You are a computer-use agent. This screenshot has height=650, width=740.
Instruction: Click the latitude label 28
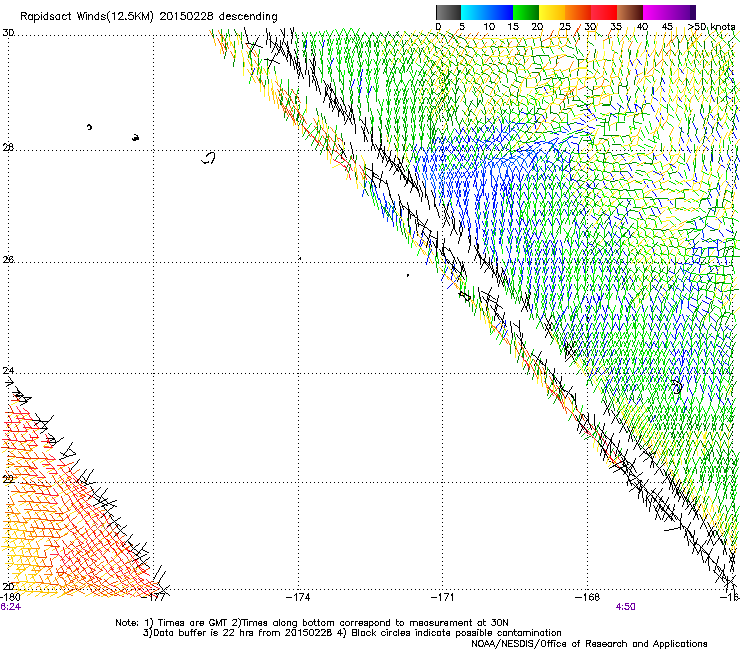[8, 148]
